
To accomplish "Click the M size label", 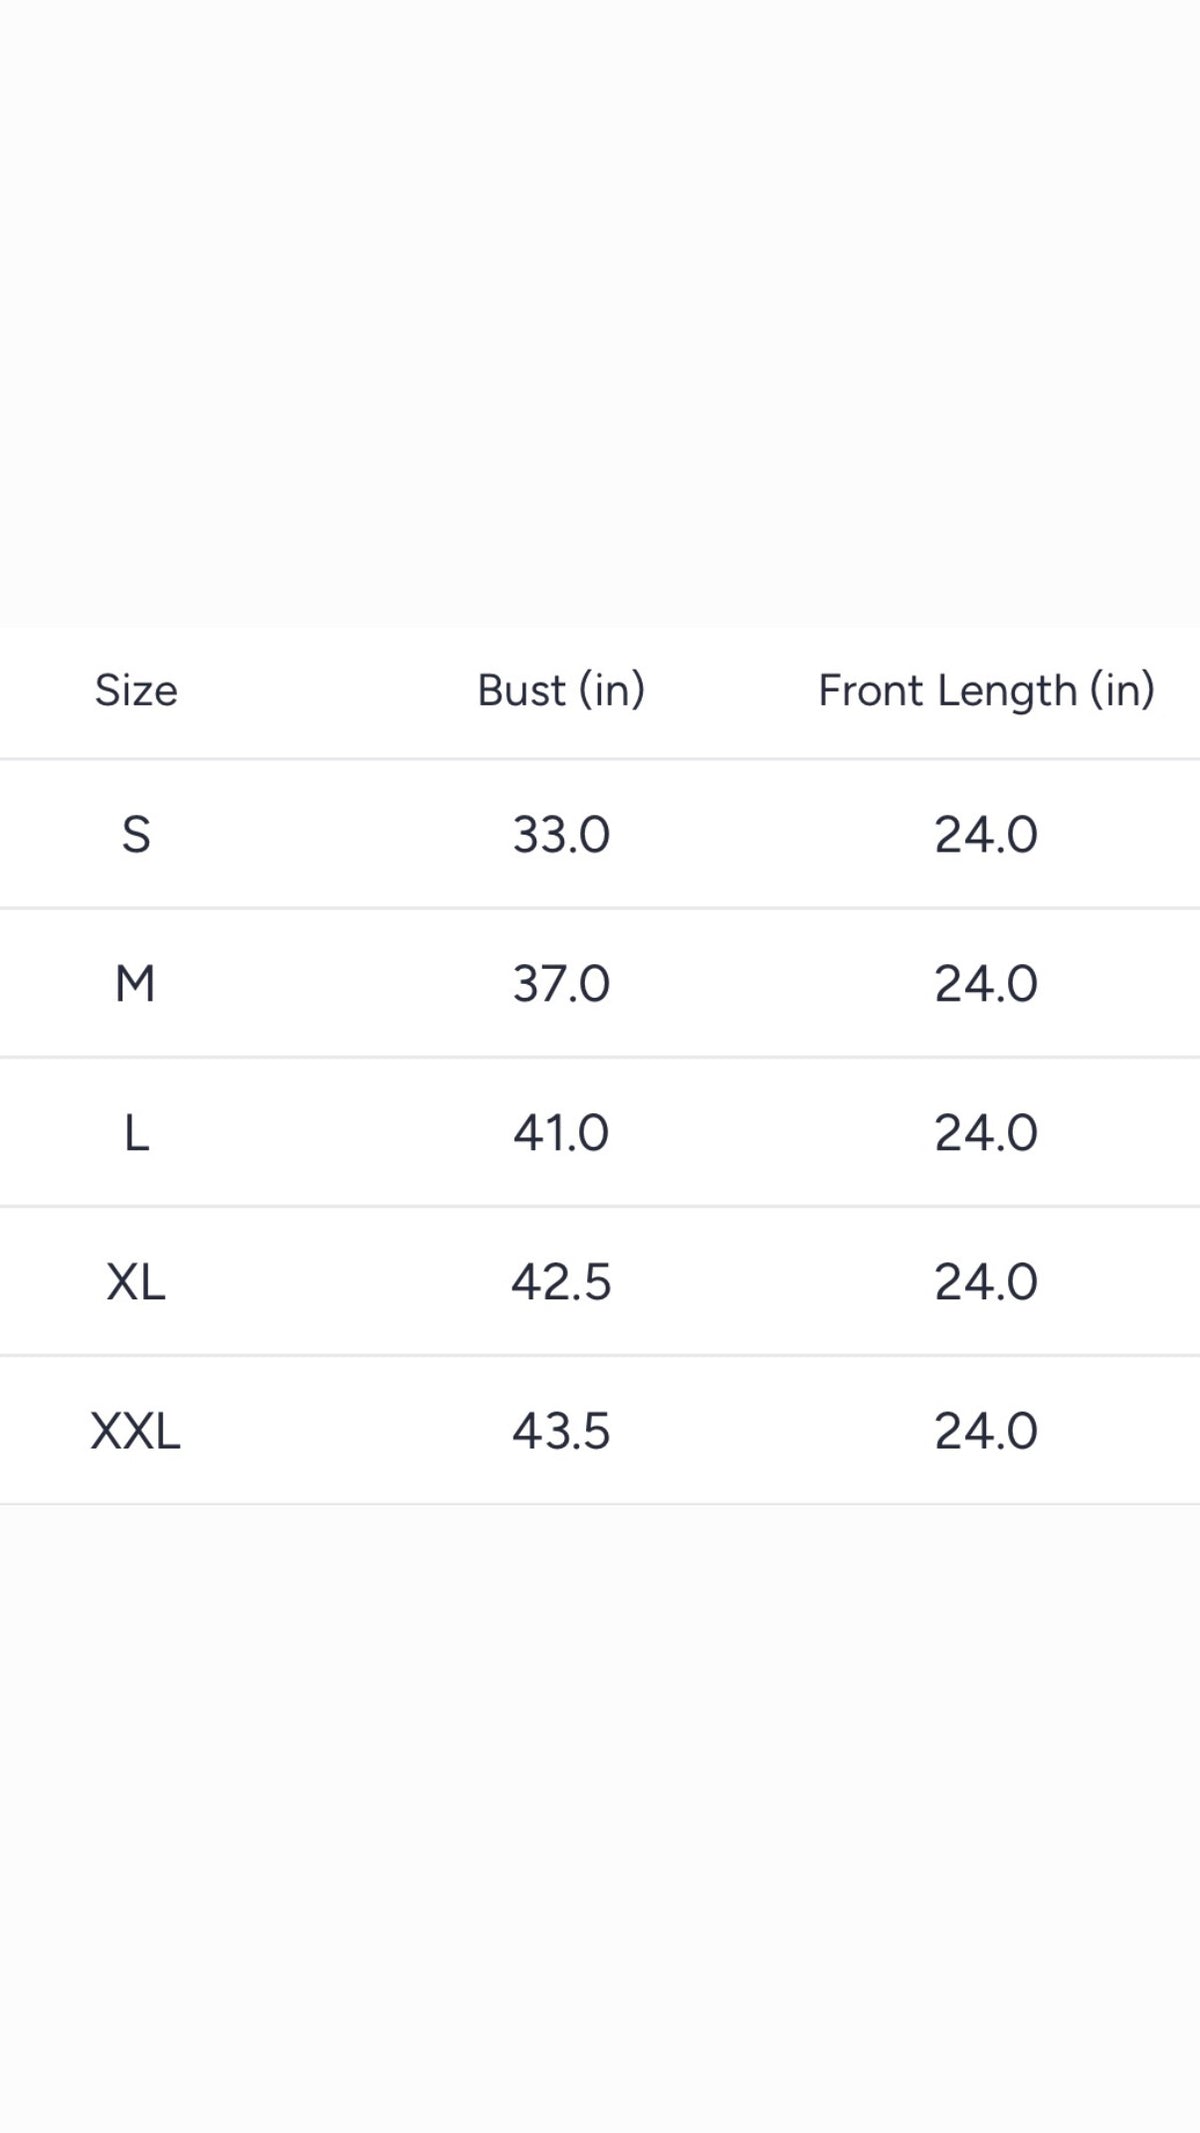I will tap(136, 983).
